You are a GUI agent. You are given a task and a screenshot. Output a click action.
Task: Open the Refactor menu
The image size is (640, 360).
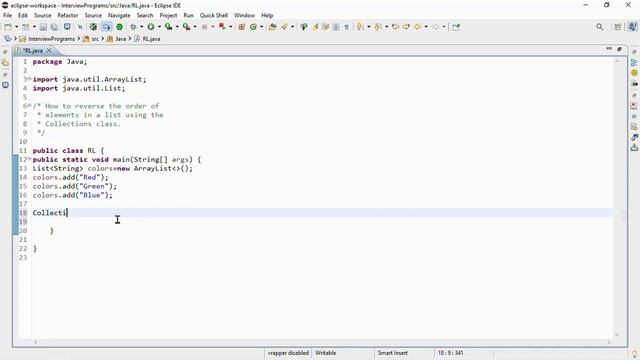68,16
